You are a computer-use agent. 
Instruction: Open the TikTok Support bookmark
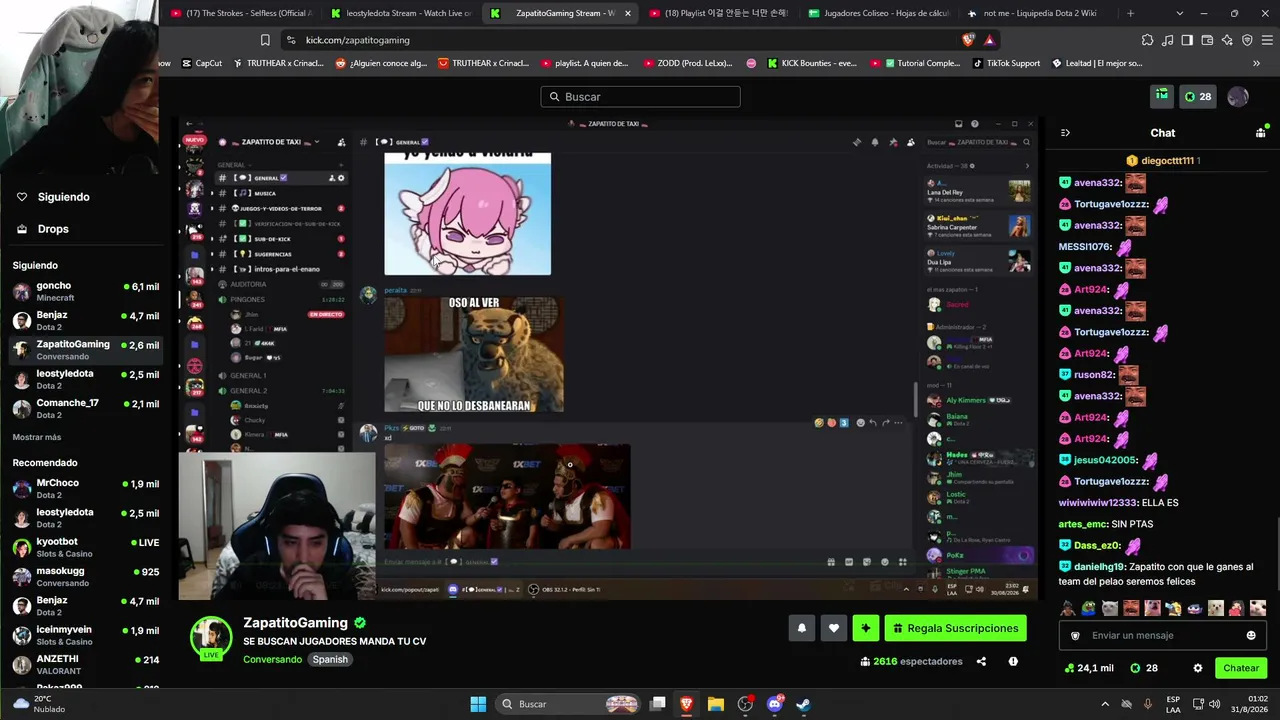click(x=1005, y=63)
